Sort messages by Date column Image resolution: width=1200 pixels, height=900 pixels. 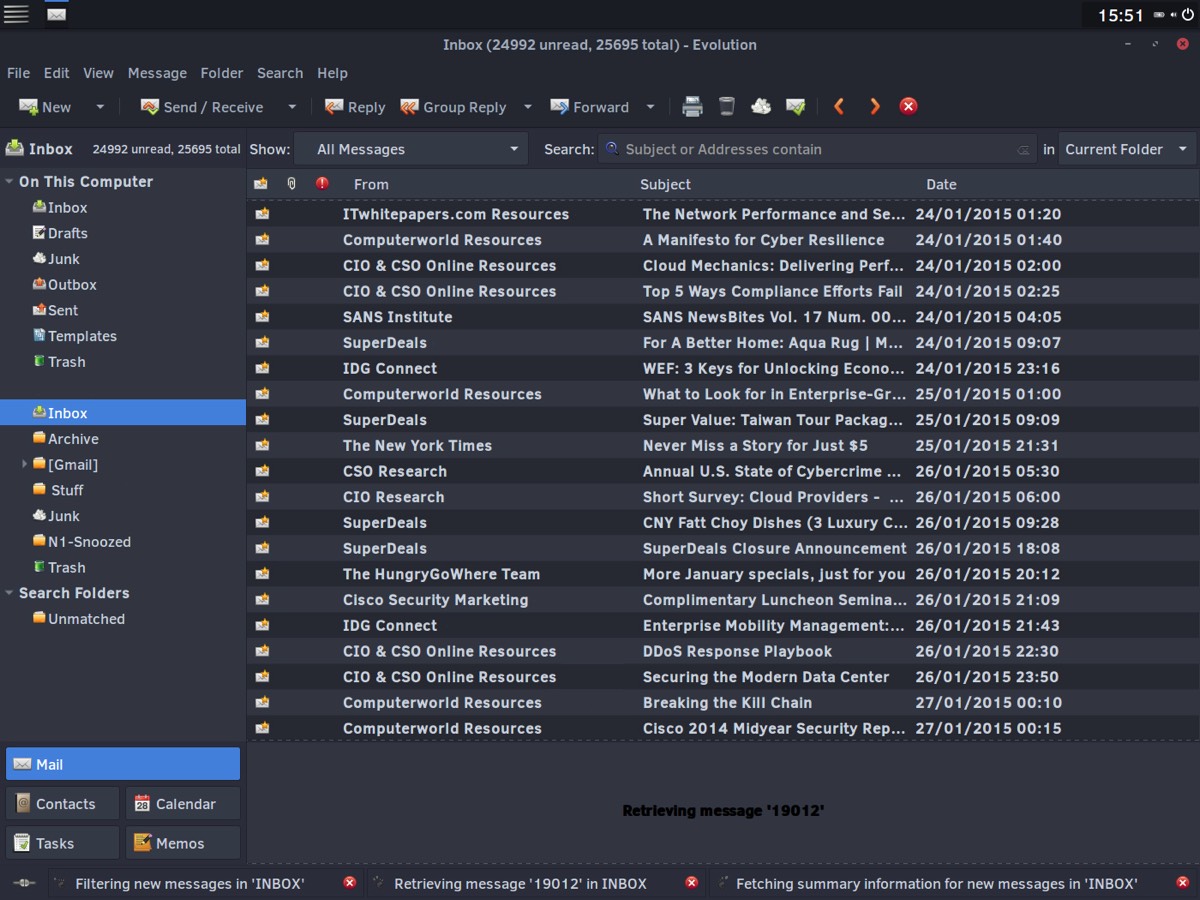(x=941, y=184)
